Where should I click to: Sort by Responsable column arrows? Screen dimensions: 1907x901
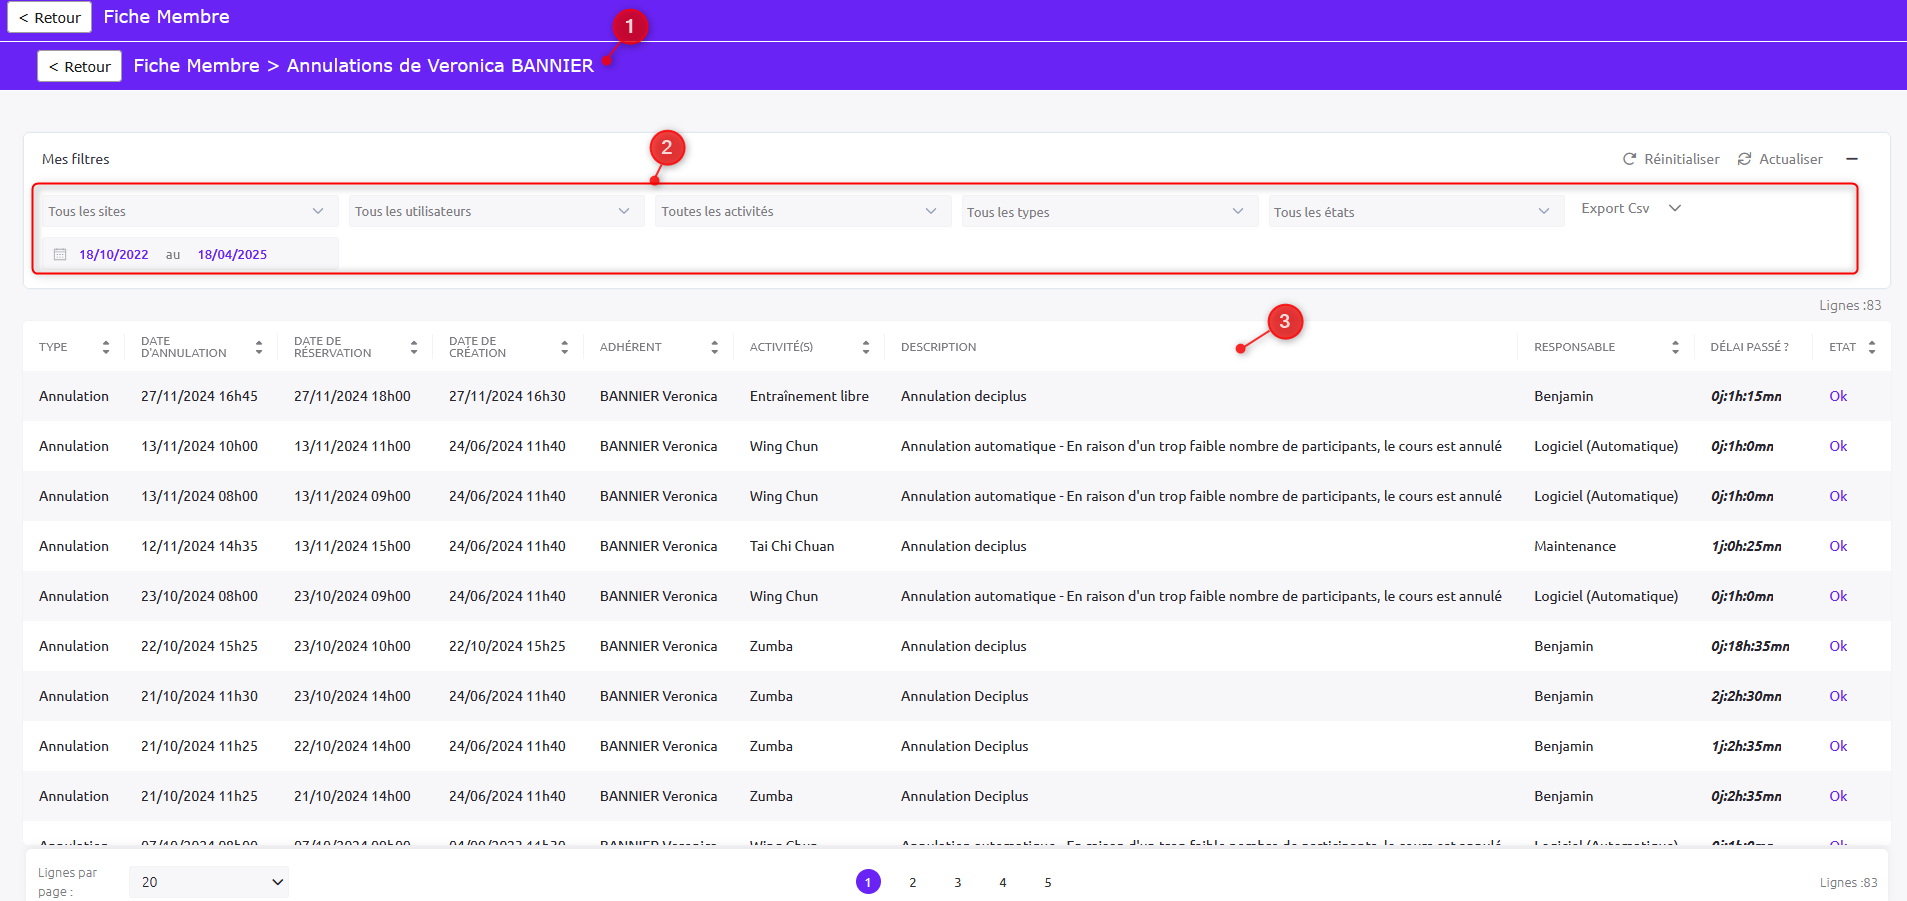pos(1675,347)
